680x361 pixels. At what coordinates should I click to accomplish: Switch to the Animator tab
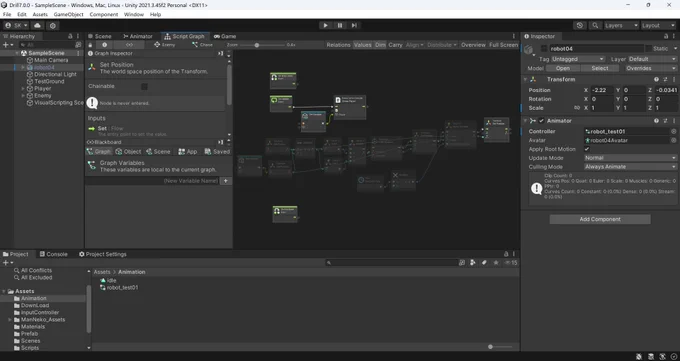click(x=138, y=36)
